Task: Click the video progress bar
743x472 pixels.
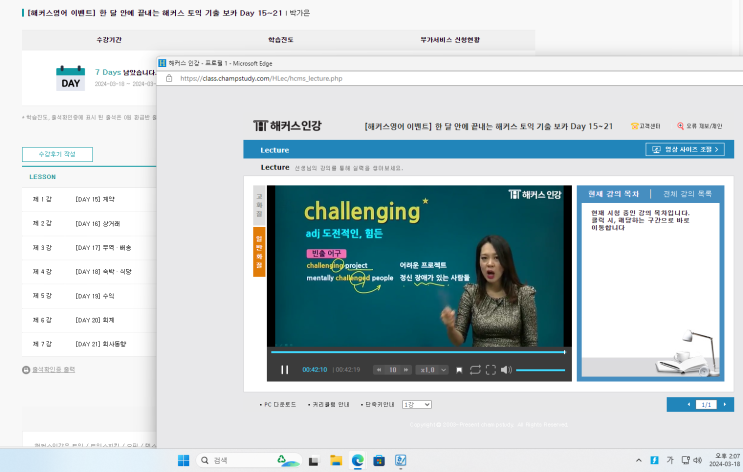Action: 418,352
